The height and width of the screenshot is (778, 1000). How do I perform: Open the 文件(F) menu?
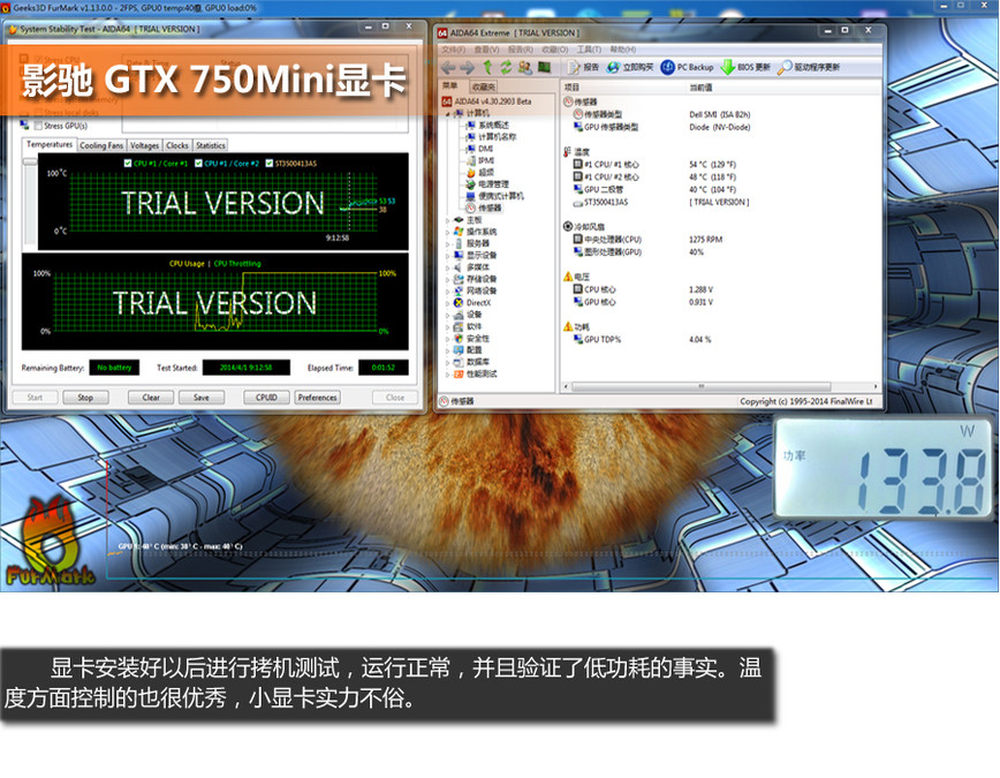click(x=453, y=50)
